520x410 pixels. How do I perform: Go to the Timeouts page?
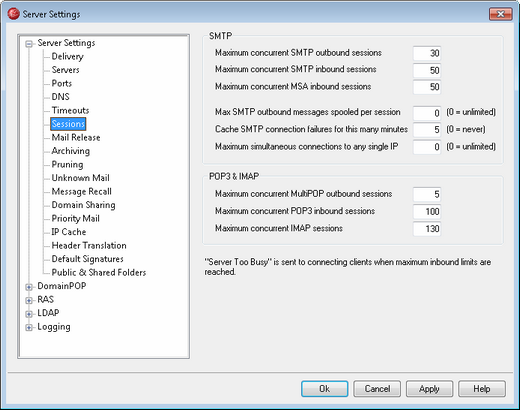point(70,110)
